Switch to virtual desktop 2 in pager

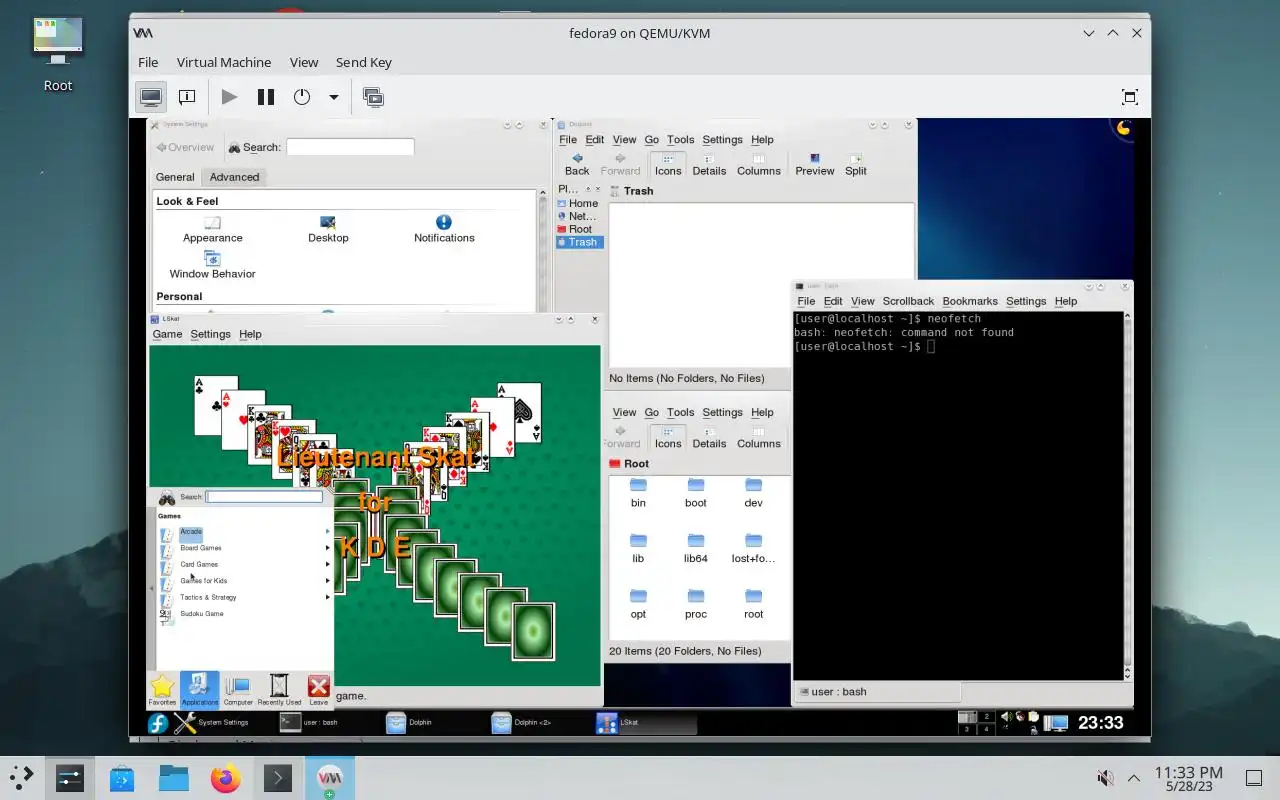[987, 716]
